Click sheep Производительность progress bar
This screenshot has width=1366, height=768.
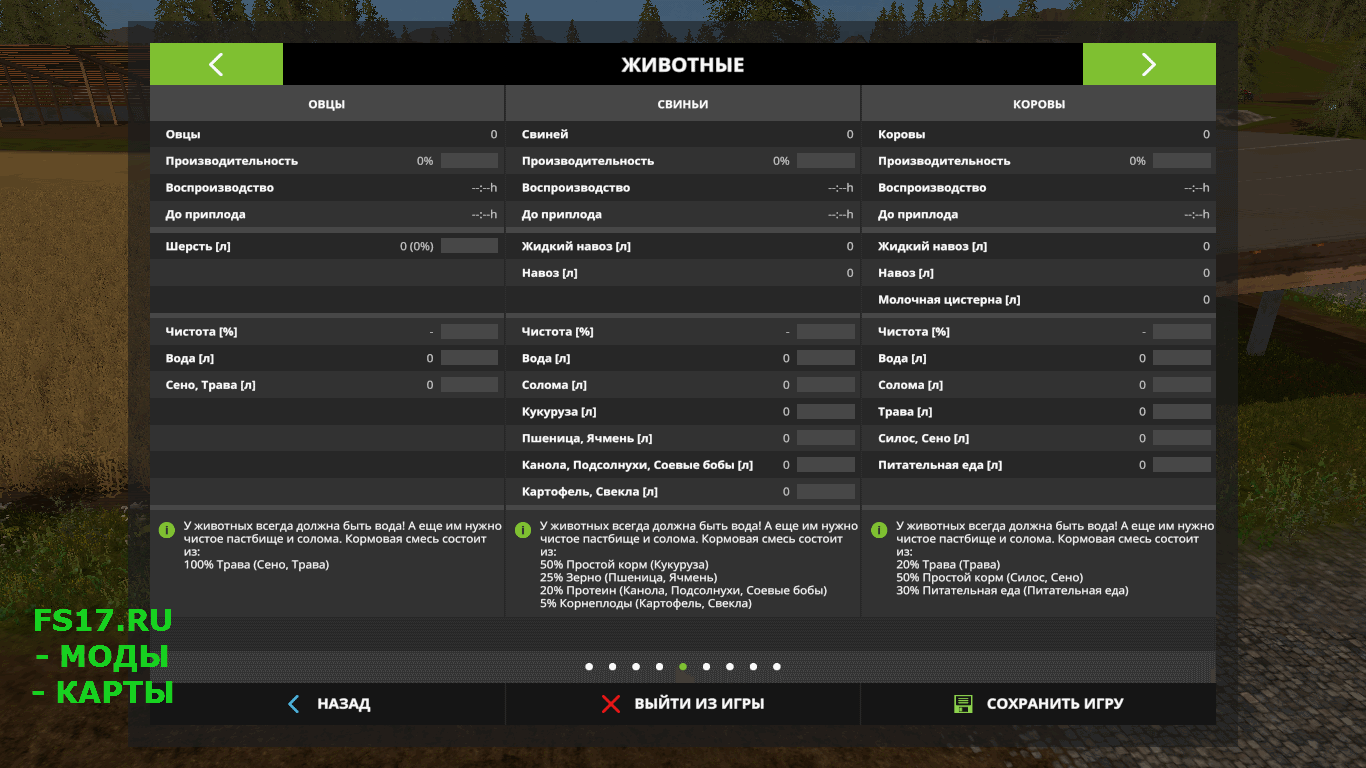coord(469,161)
